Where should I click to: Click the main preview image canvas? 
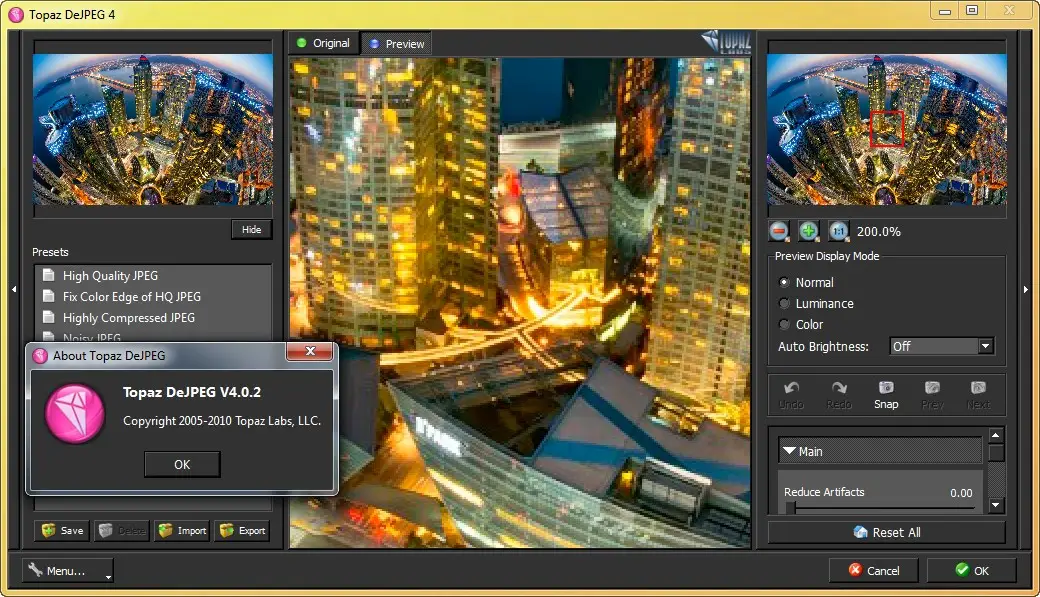tap(520, 302)
